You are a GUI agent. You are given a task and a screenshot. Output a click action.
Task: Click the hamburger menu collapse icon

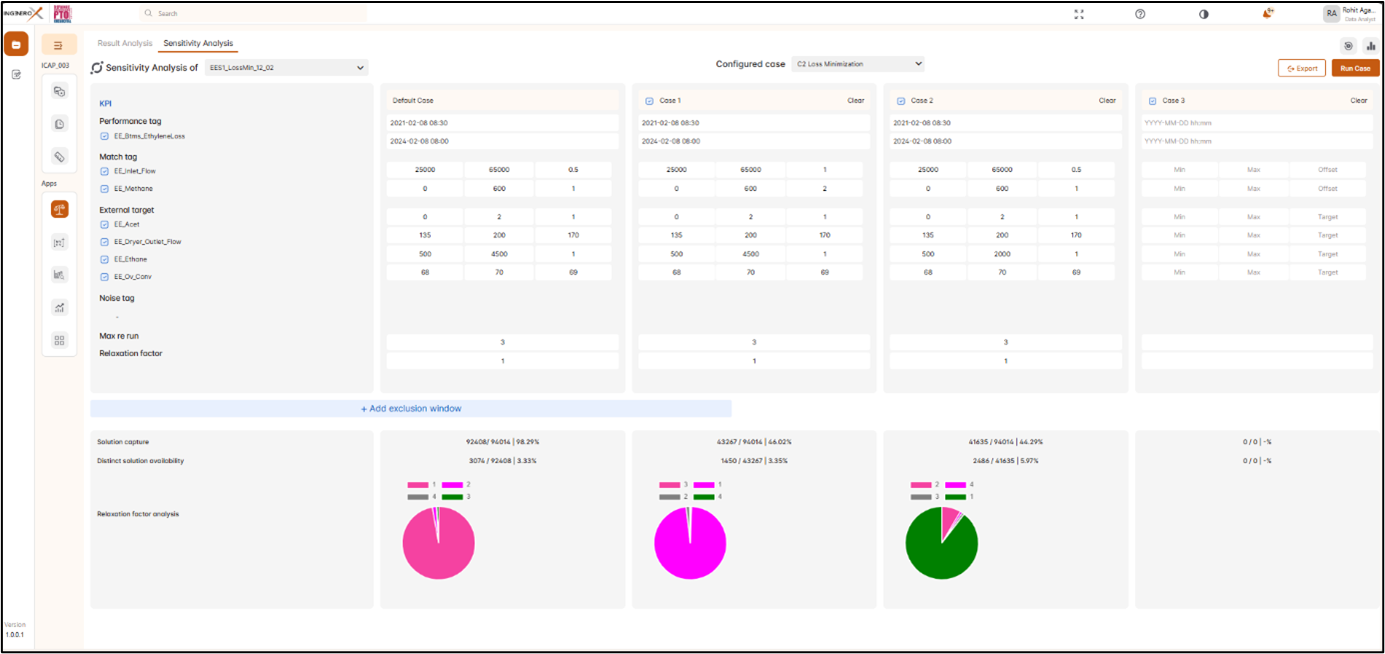pyautogui.click(x=59, y=45)
